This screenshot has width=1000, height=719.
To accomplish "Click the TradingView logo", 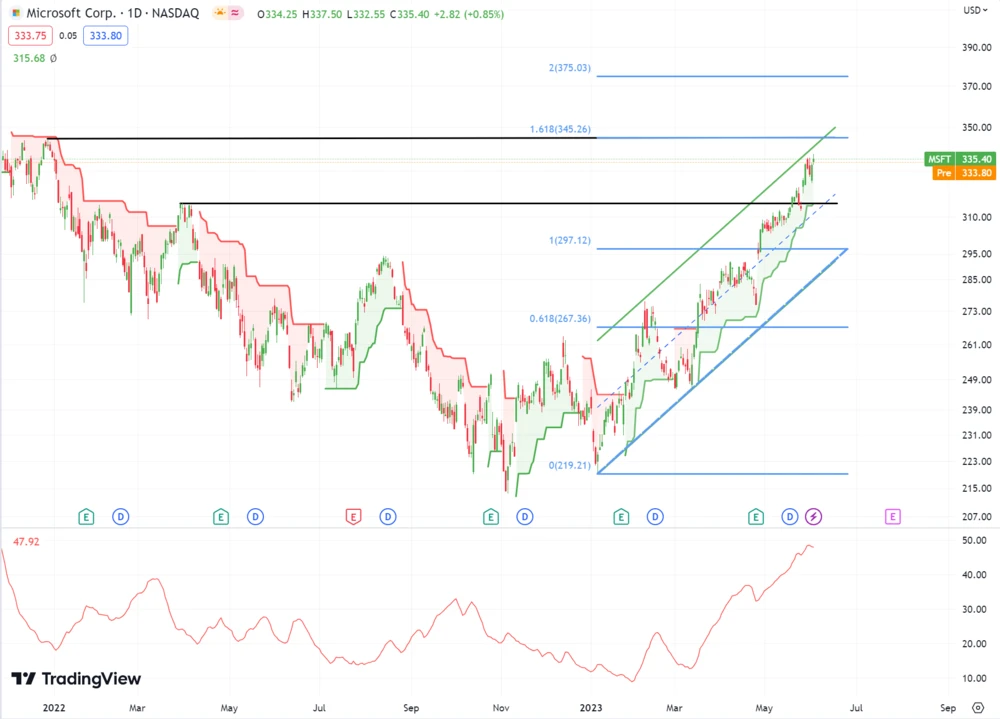I will (x=76, y=679).
